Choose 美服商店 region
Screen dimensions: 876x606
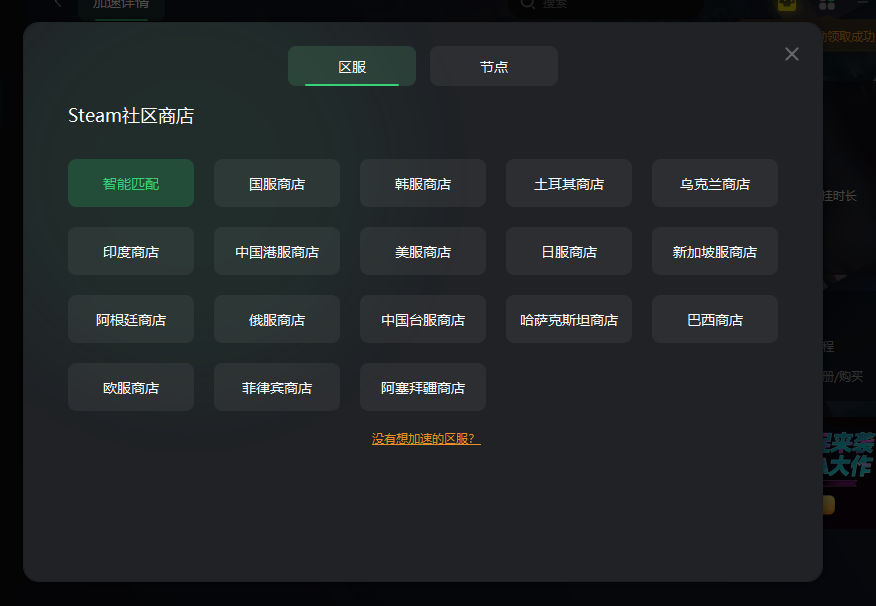[x=423, y=251]
